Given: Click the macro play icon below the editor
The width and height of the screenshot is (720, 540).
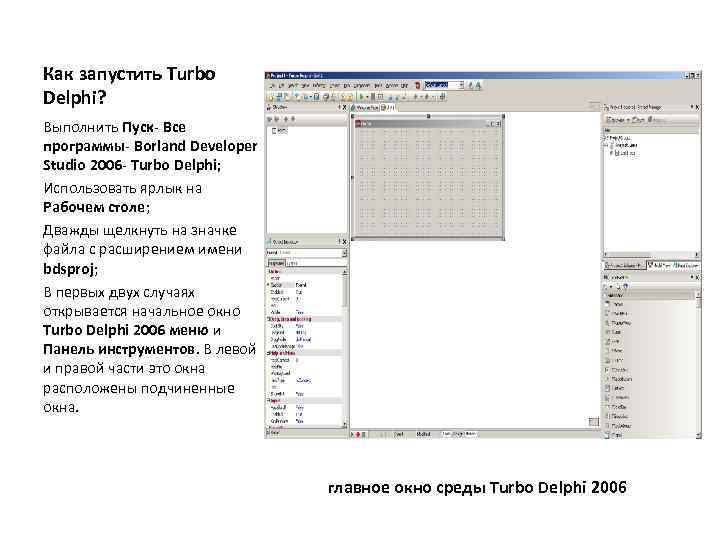Looking at the screenshot, I should coord(353,434).
